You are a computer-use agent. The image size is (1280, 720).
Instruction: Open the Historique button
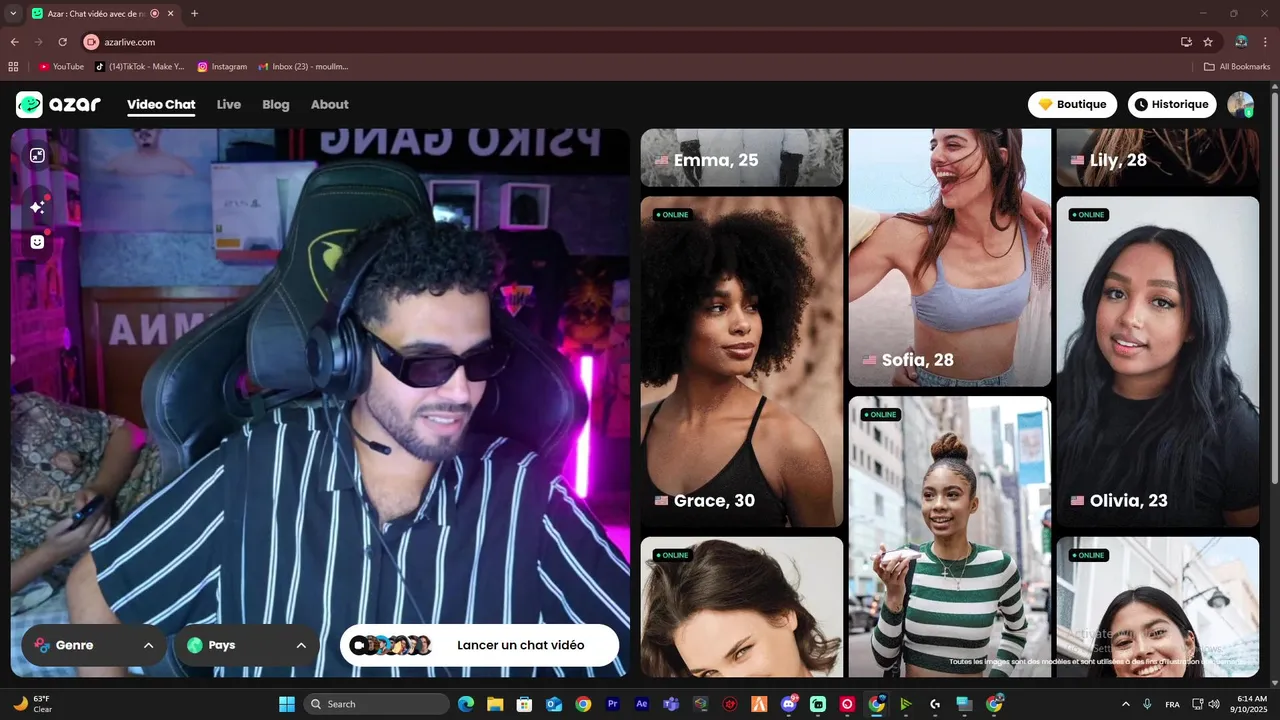(x=1172, y=104)
